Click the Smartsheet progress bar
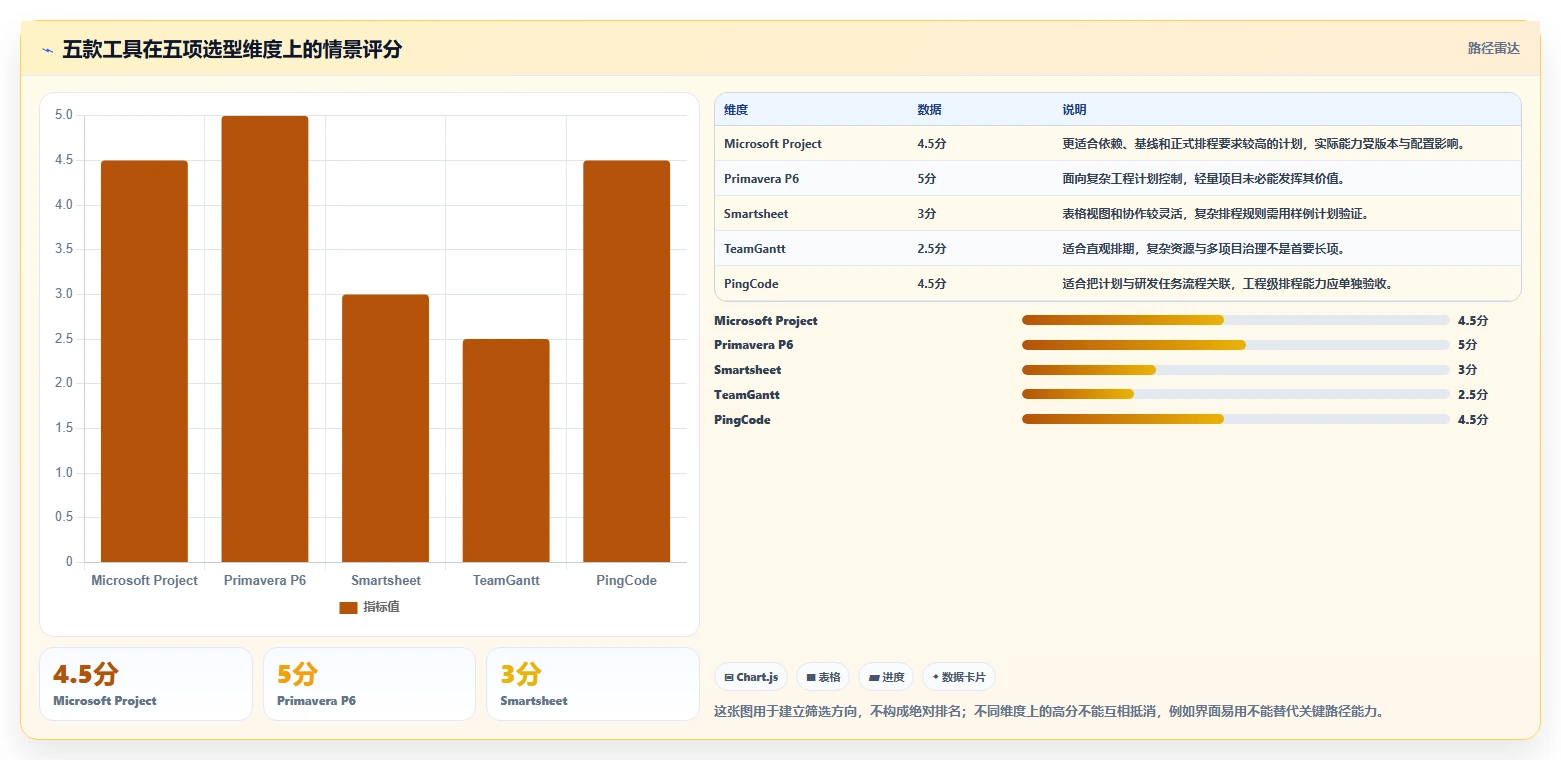Screen dimensions: 1561x760 pyautogui.click(x=1236, y=370)
